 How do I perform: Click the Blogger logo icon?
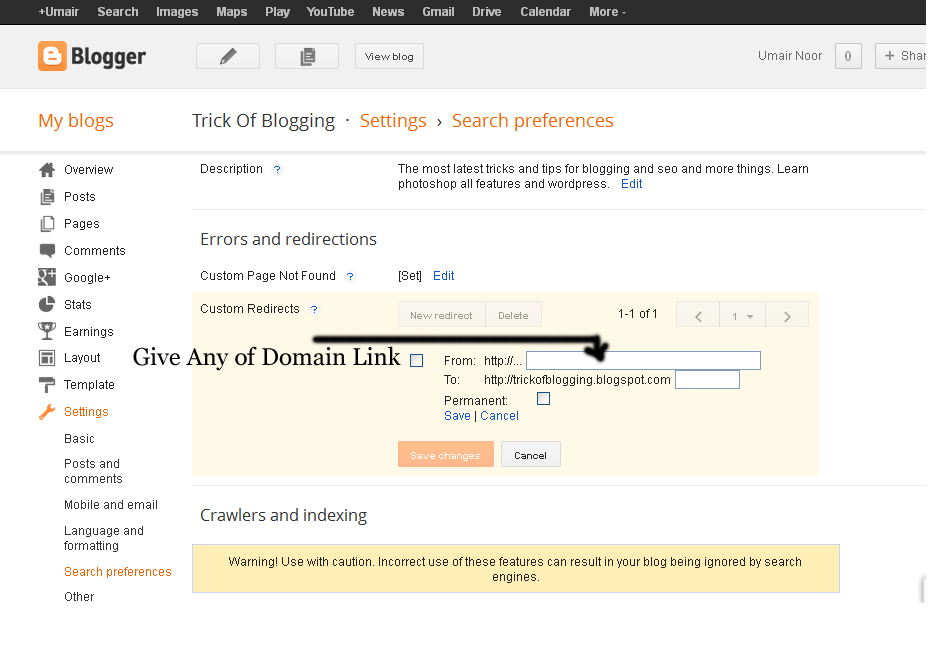pos(52,56)
